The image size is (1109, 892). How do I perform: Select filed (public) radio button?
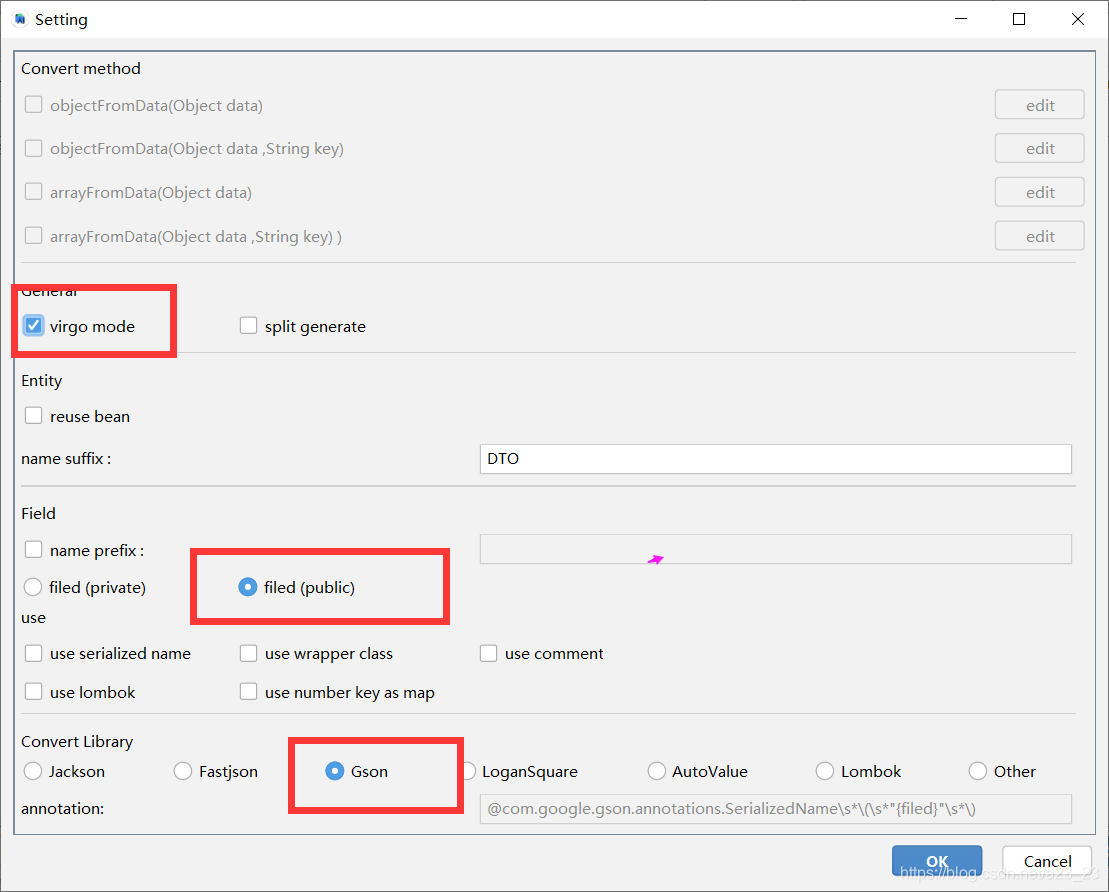point(248,587)
